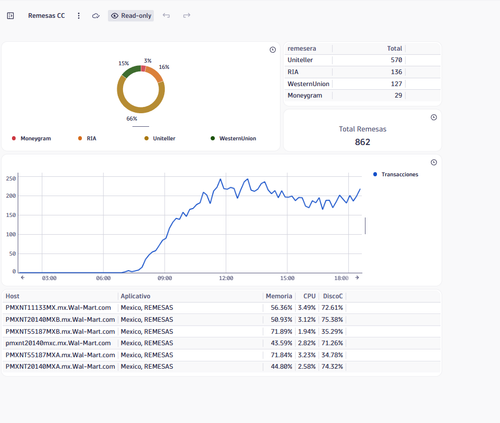
Task: Click the cloud sync status icon
Action: [x=96, y=16]
